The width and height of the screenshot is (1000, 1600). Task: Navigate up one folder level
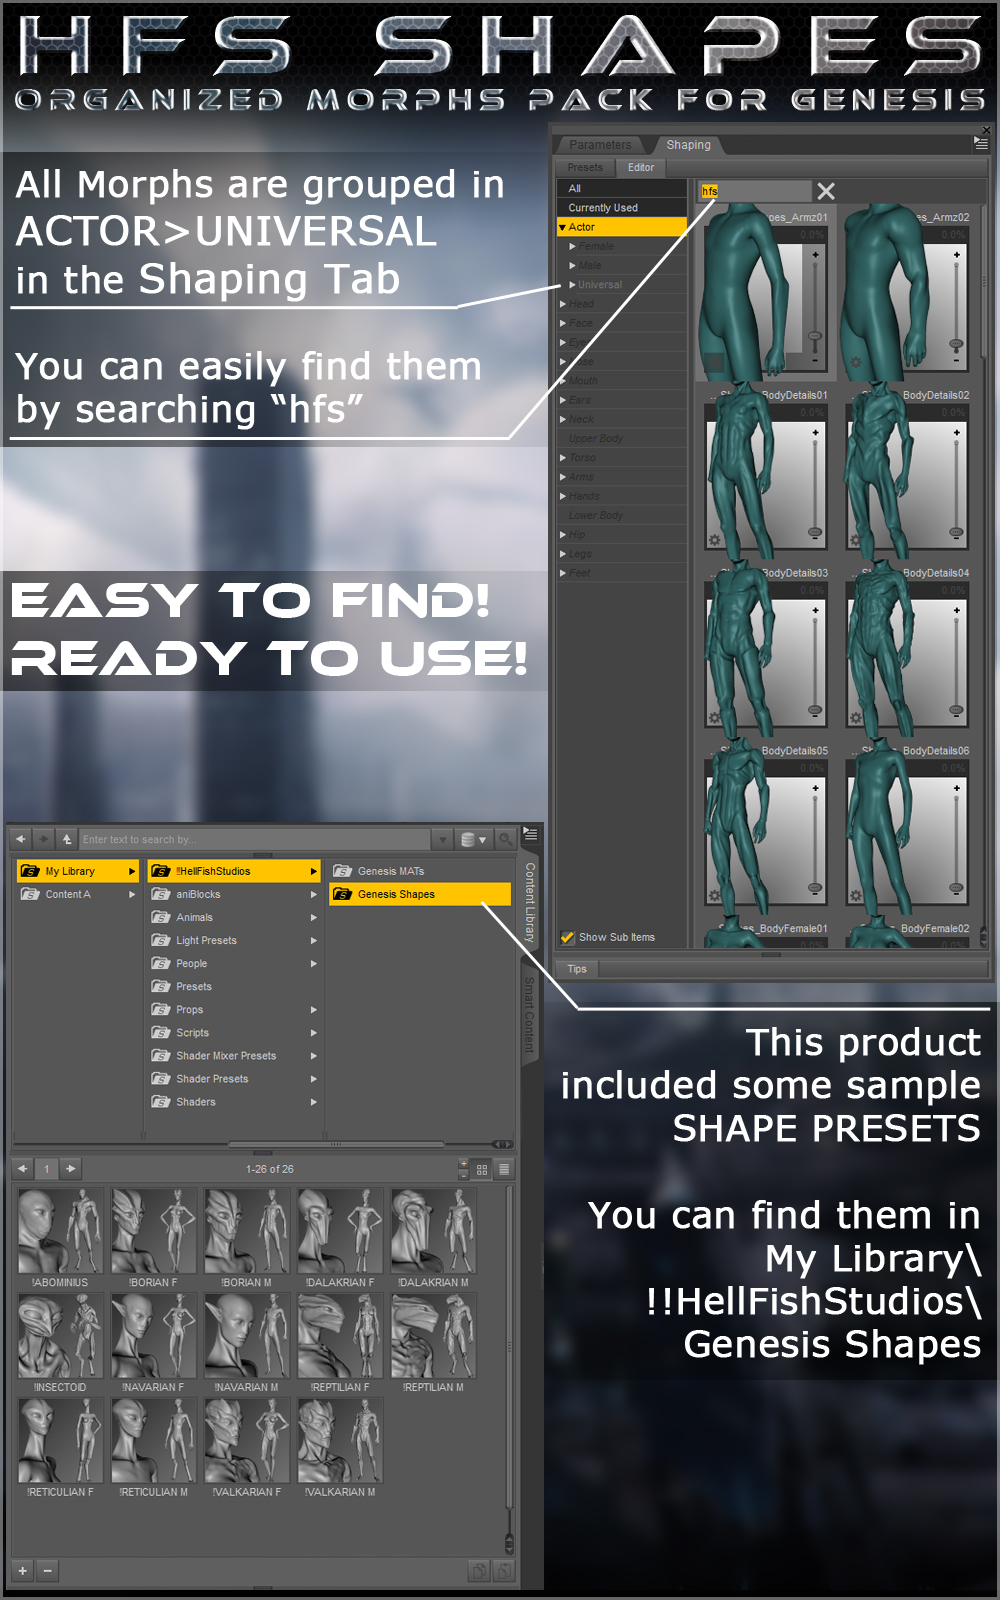click(x=67, y=839)
